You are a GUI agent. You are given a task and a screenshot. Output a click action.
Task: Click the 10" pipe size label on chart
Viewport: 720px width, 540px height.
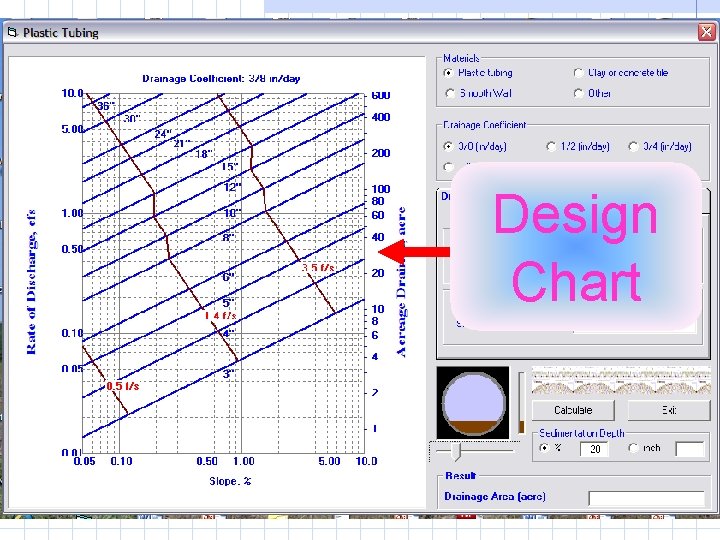click(x=232, y=213)
